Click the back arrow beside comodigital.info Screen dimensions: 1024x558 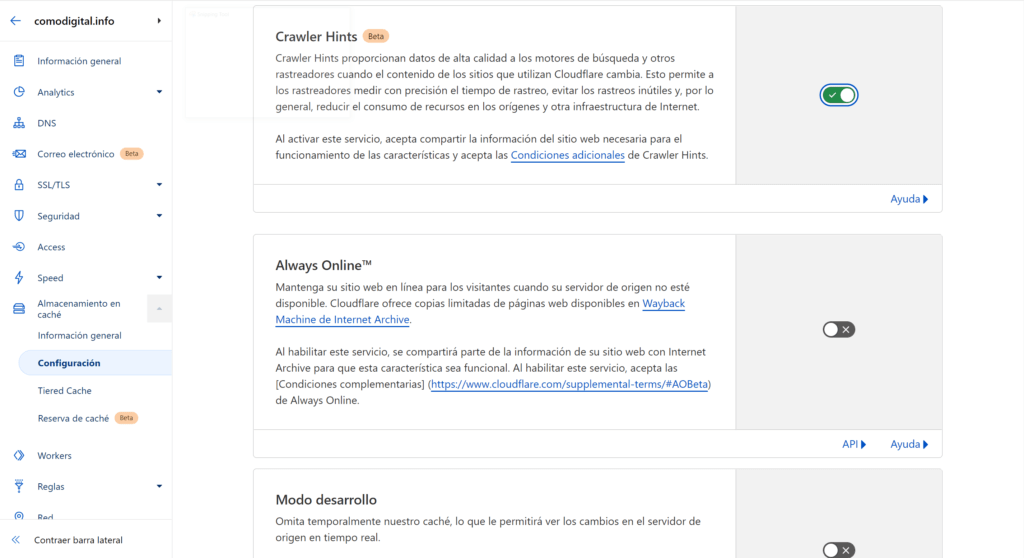(x=16, y=21)
